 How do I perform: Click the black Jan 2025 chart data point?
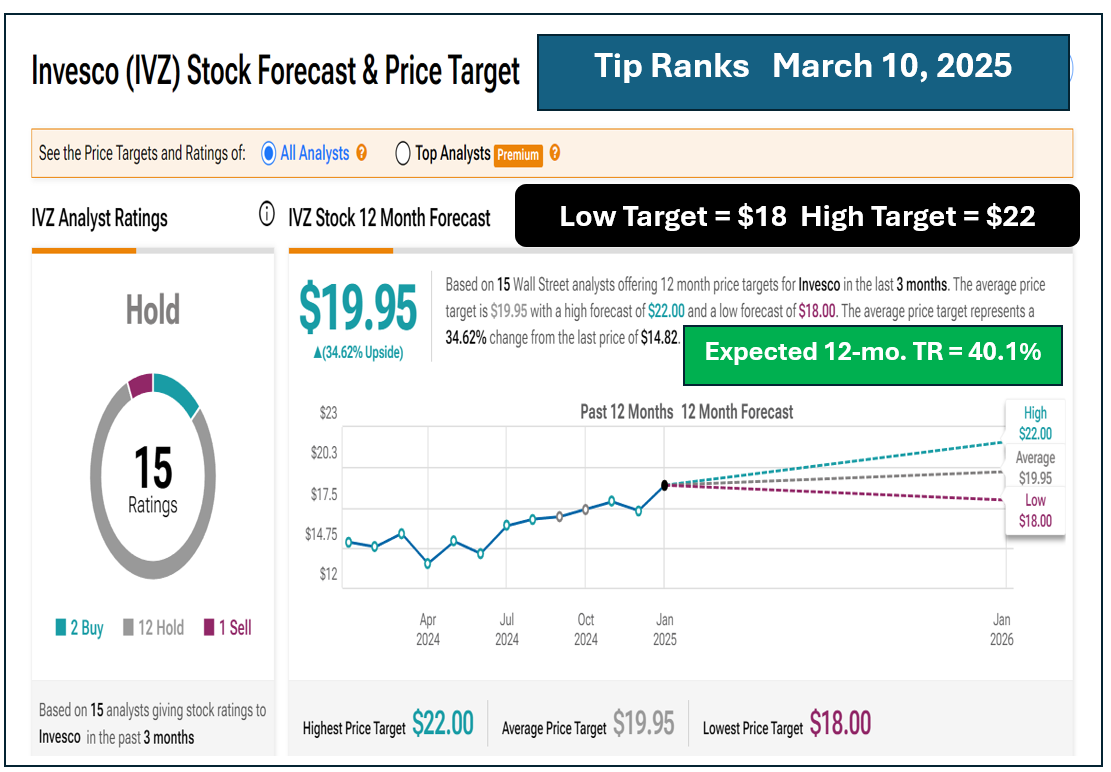[x=665, y=485]
